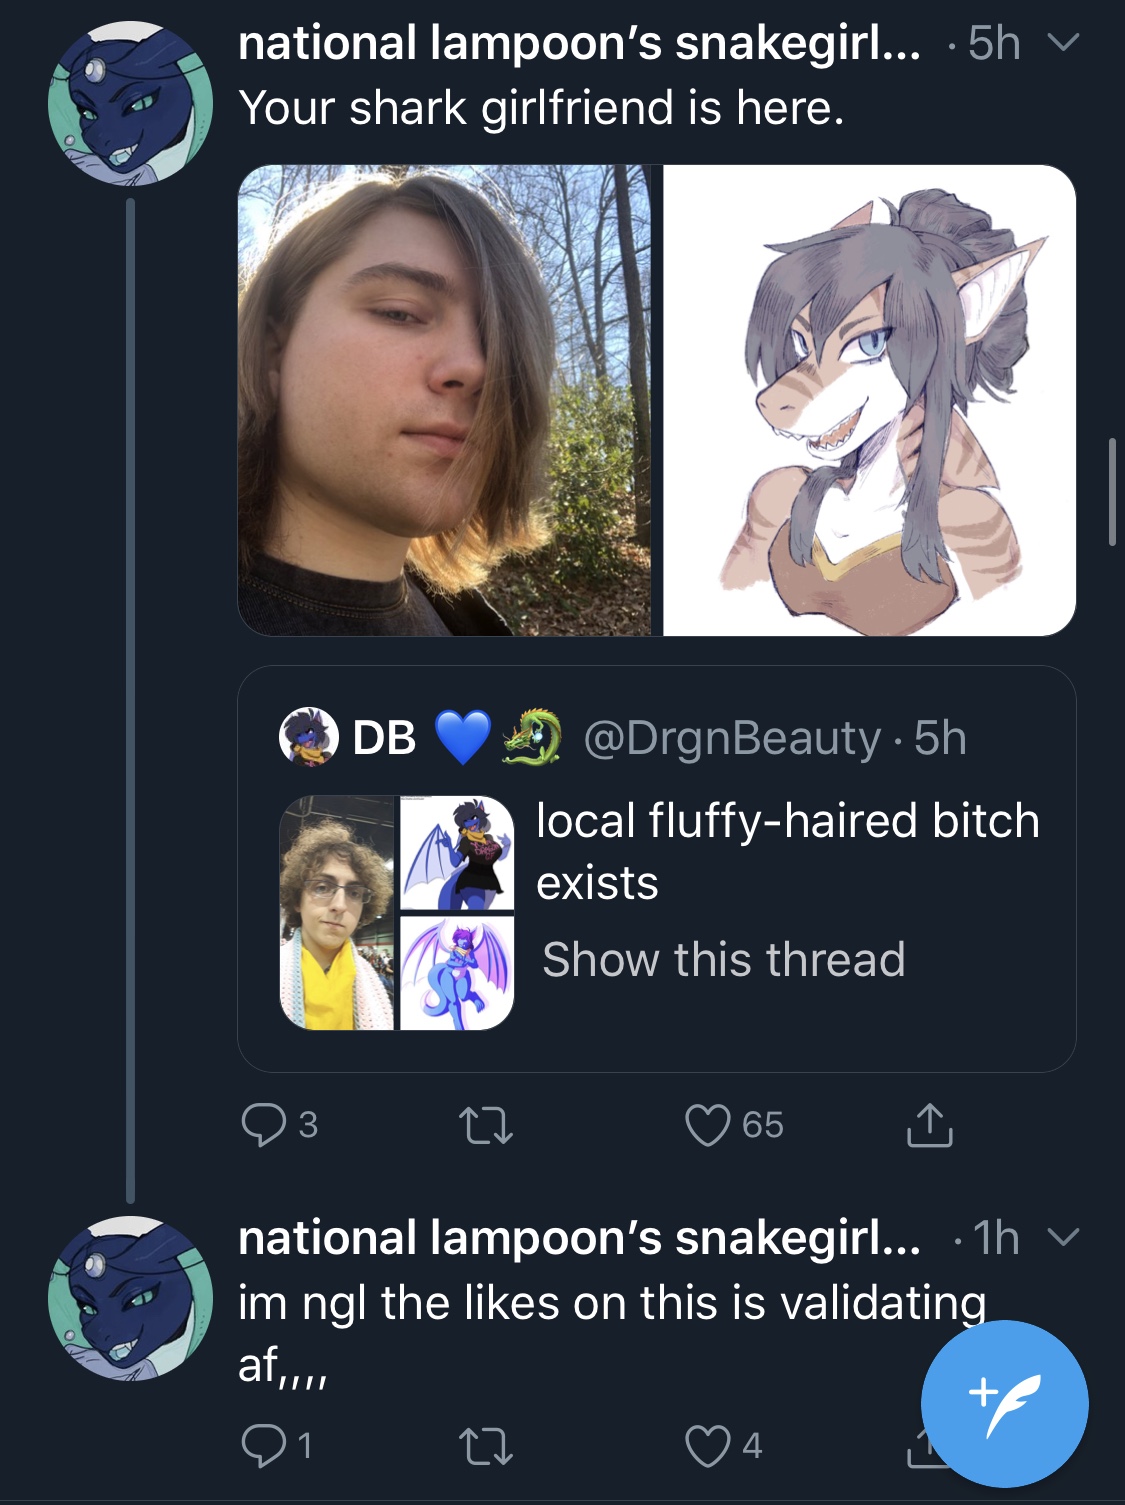The width and height of the screenshot is (1125, 1505).
Task: View the curly-haired photo in quoted tweet
Action: pos(337,912)
